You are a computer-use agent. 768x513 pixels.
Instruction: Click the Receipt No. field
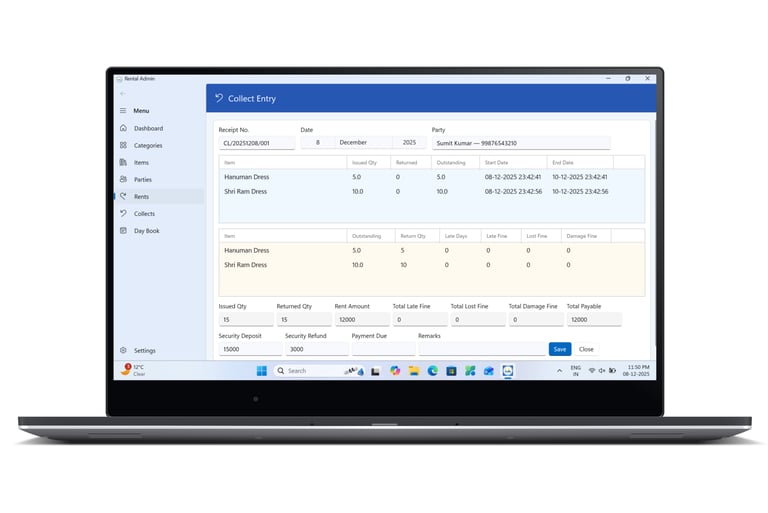click(257, 143)
